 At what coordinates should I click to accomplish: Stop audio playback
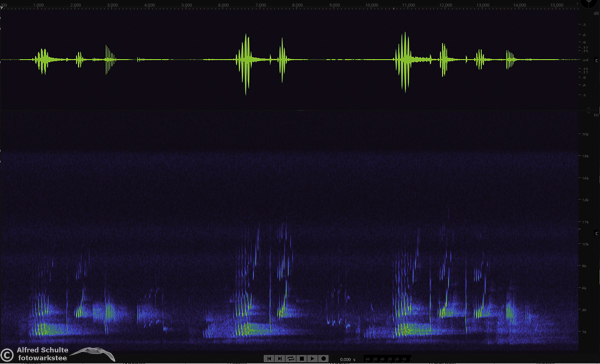coord(302,358)
